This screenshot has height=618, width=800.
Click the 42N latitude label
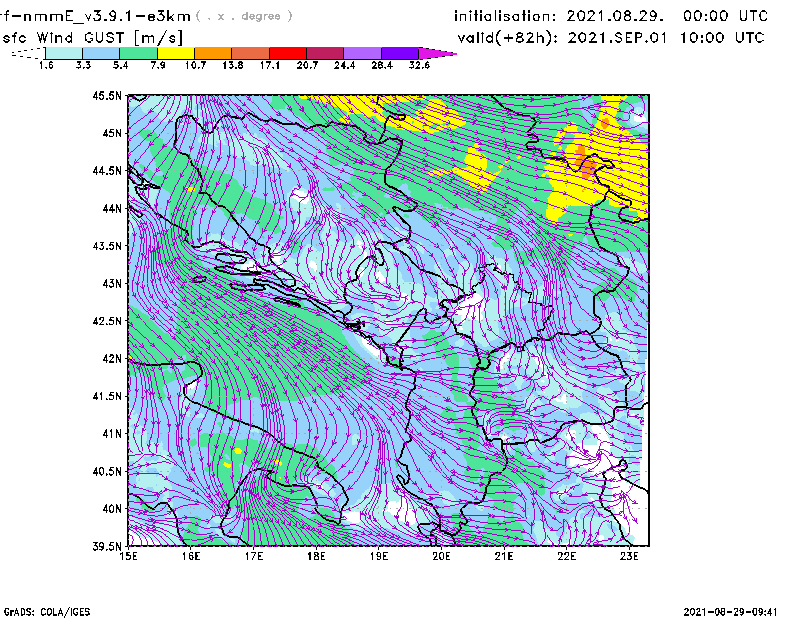pyautogui.click(x=112, y=359)
